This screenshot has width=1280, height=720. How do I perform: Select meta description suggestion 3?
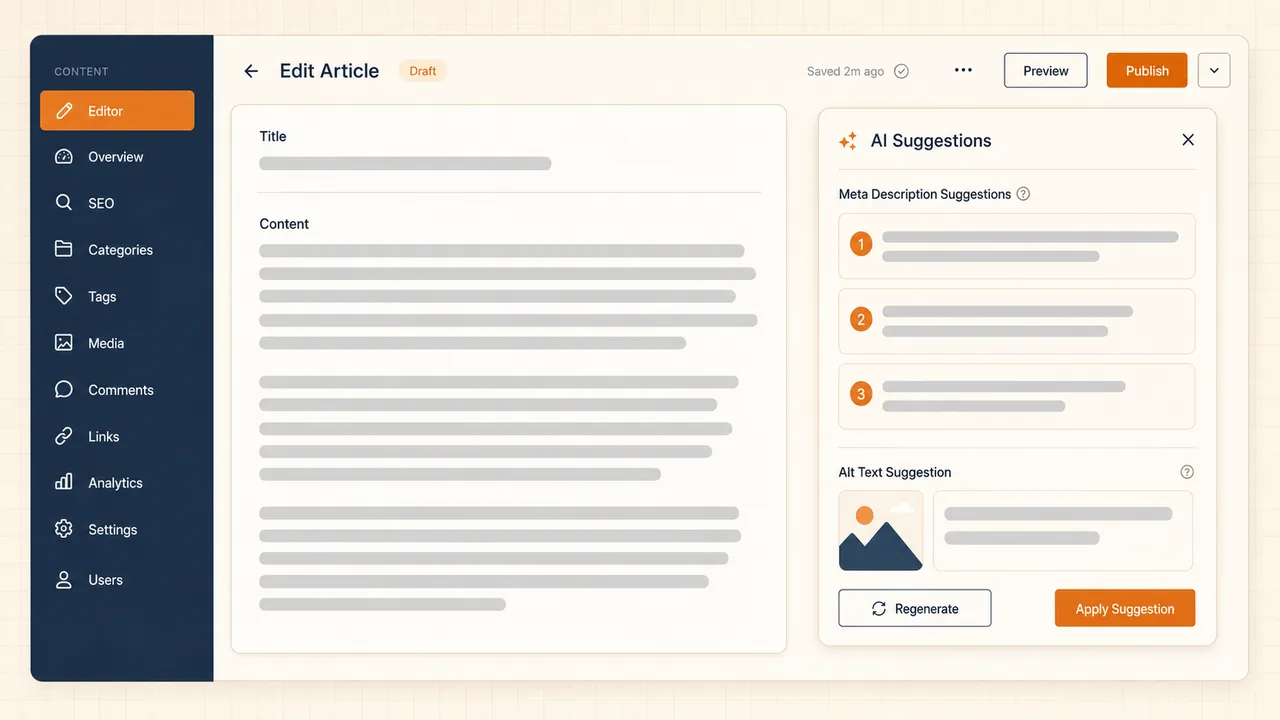click(1017, 396)
